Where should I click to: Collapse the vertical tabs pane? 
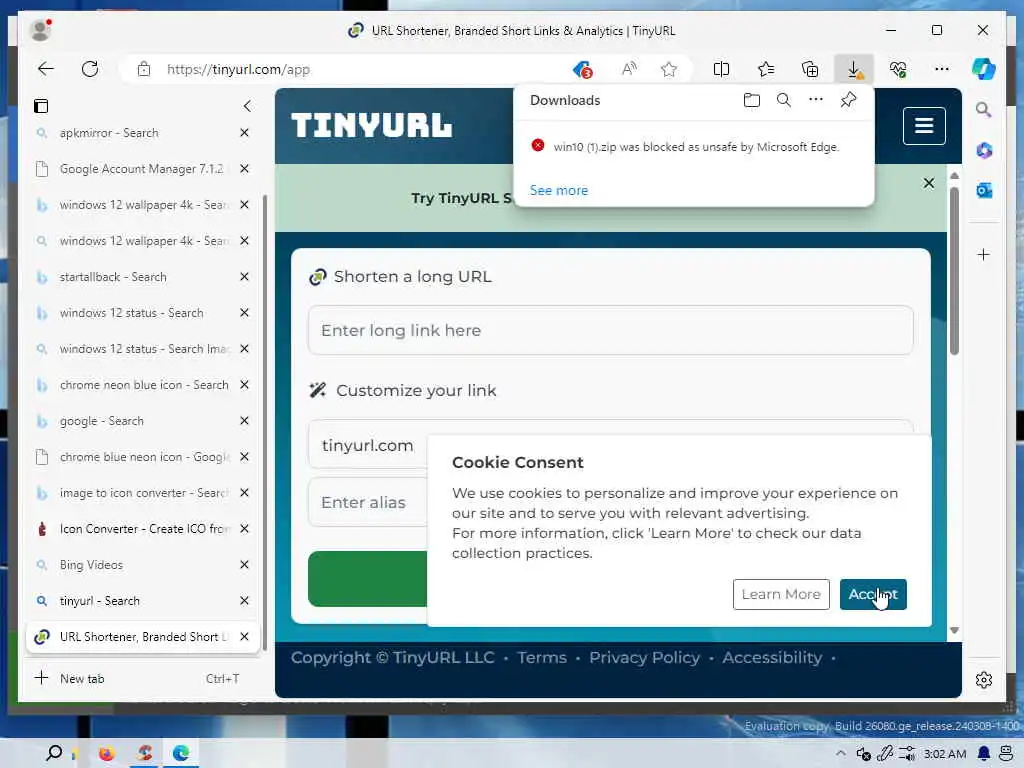point(247,106)
